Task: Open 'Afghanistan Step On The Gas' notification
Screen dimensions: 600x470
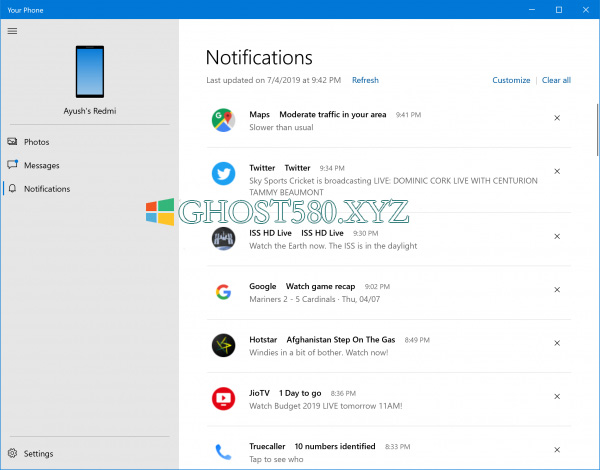Action: [x=341, y=339]
